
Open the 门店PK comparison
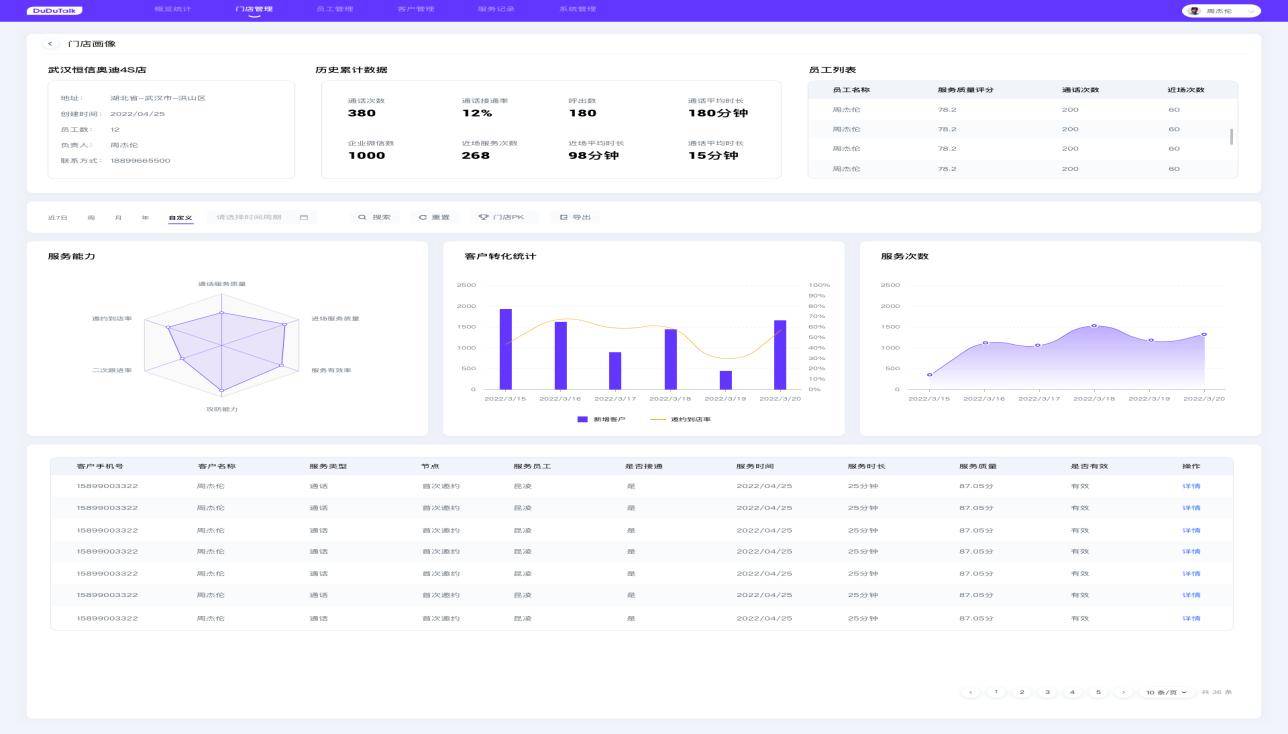coord(502,217)
